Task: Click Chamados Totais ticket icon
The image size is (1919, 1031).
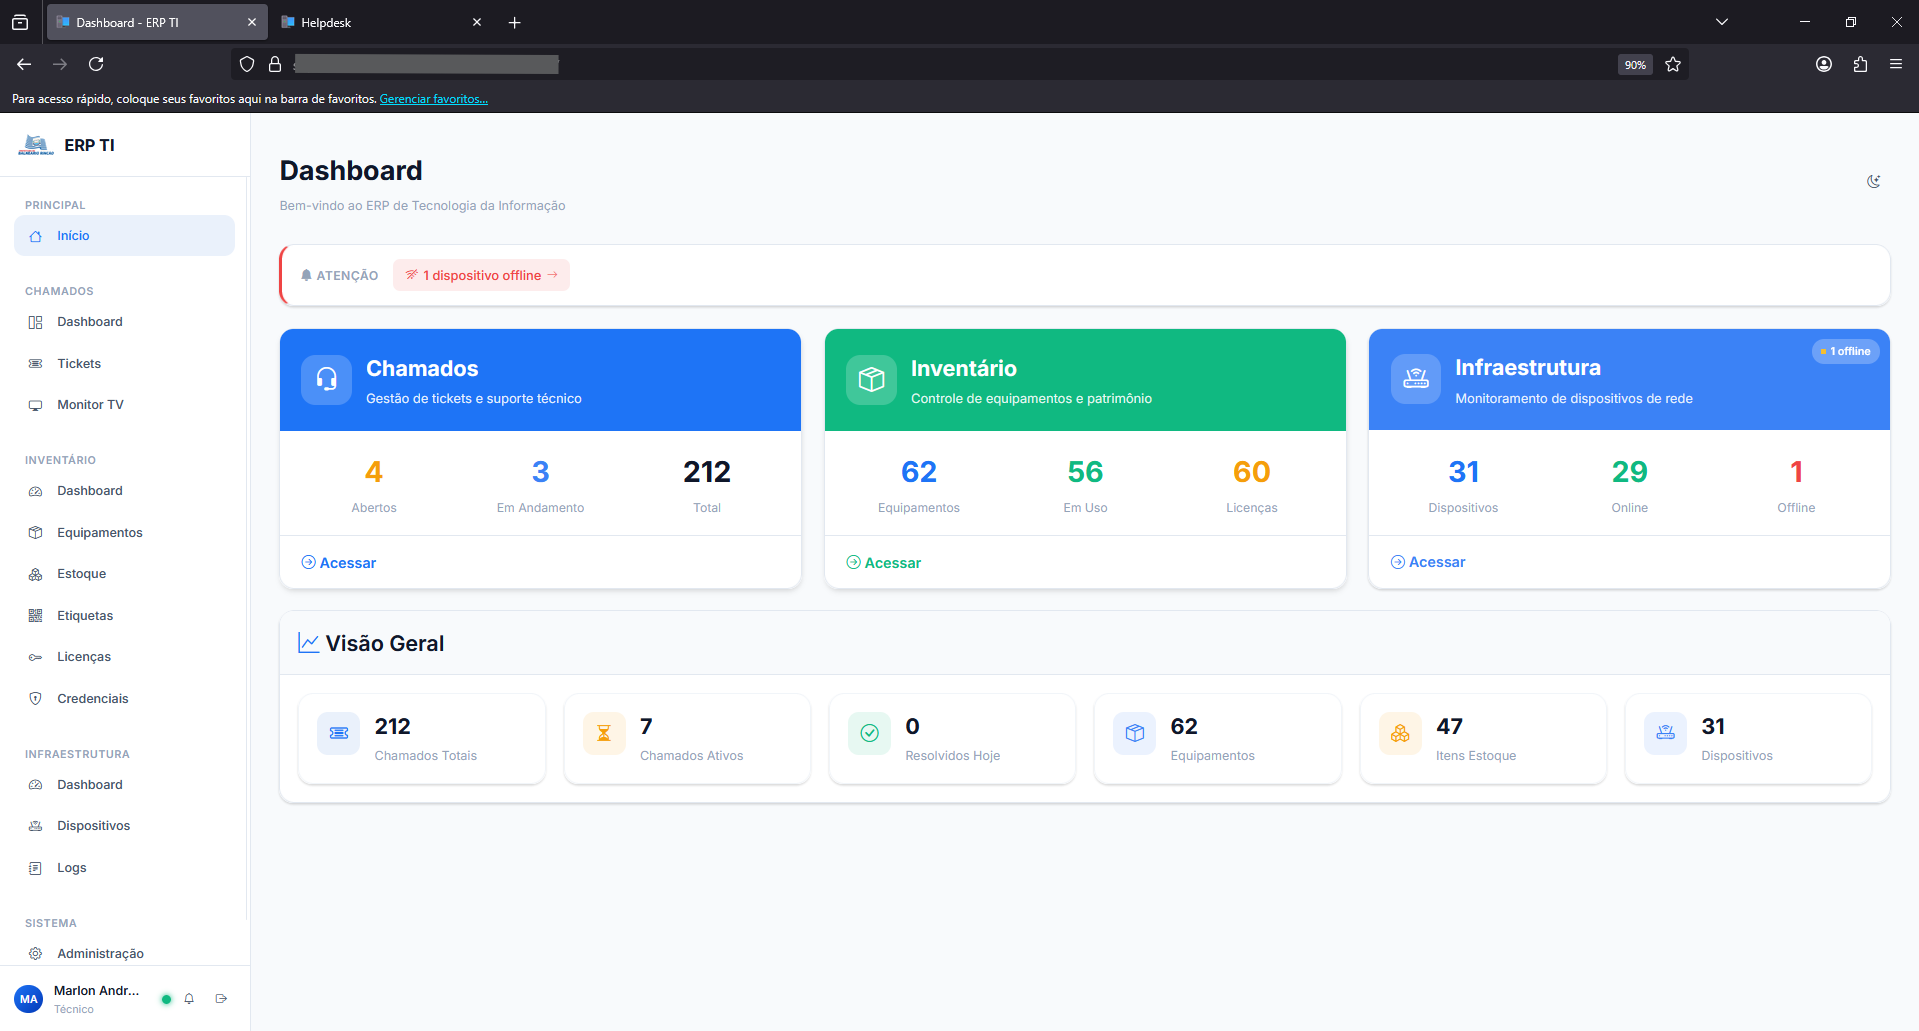Action: [339, 734]
